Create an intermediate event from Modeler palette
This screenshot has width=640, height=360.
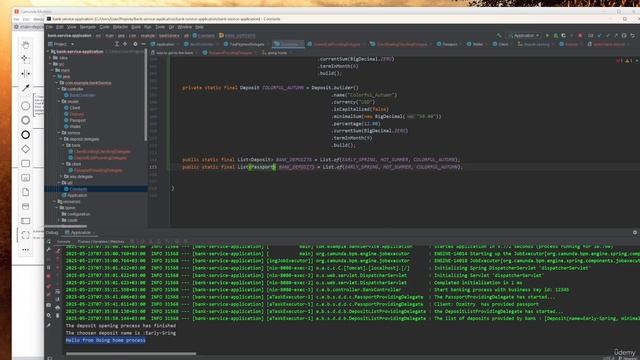(25, 120)
